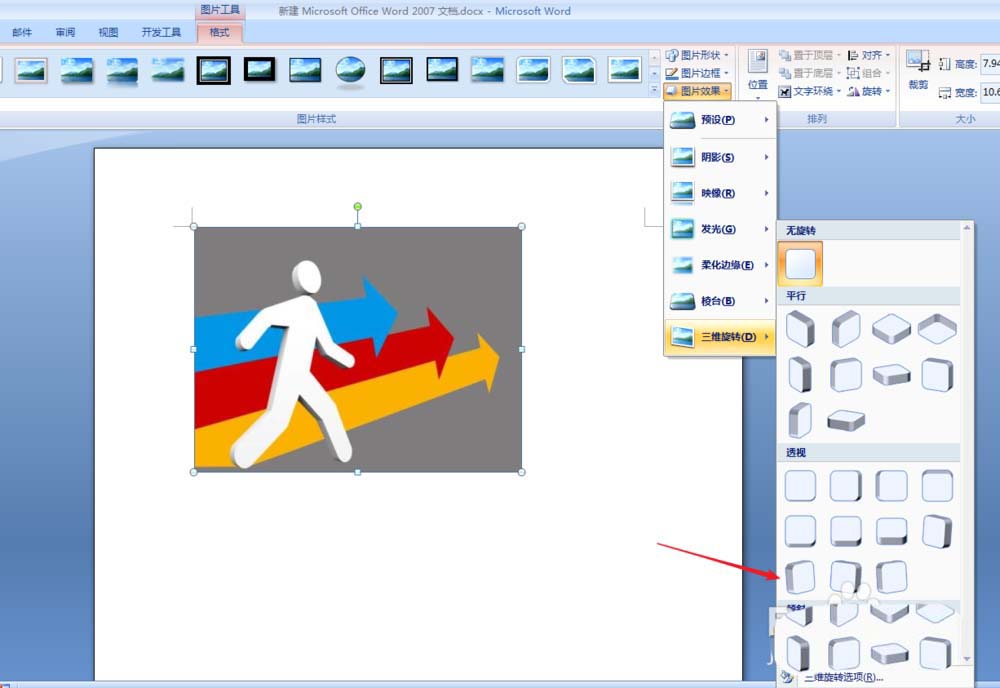Apply second preset in 平行 section's second row
The width and height of the screenshot is (1000, 688).
[846, 374]
